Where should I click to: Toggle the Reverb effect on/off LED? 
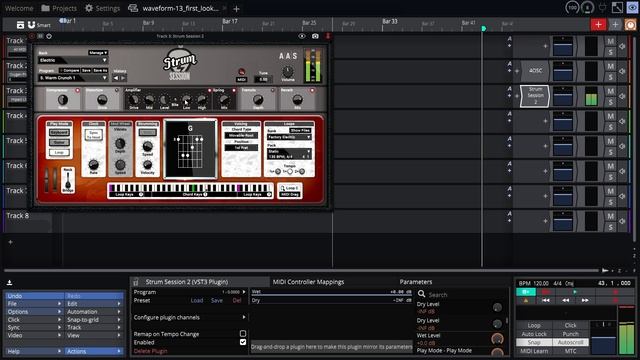click(312, 90)
